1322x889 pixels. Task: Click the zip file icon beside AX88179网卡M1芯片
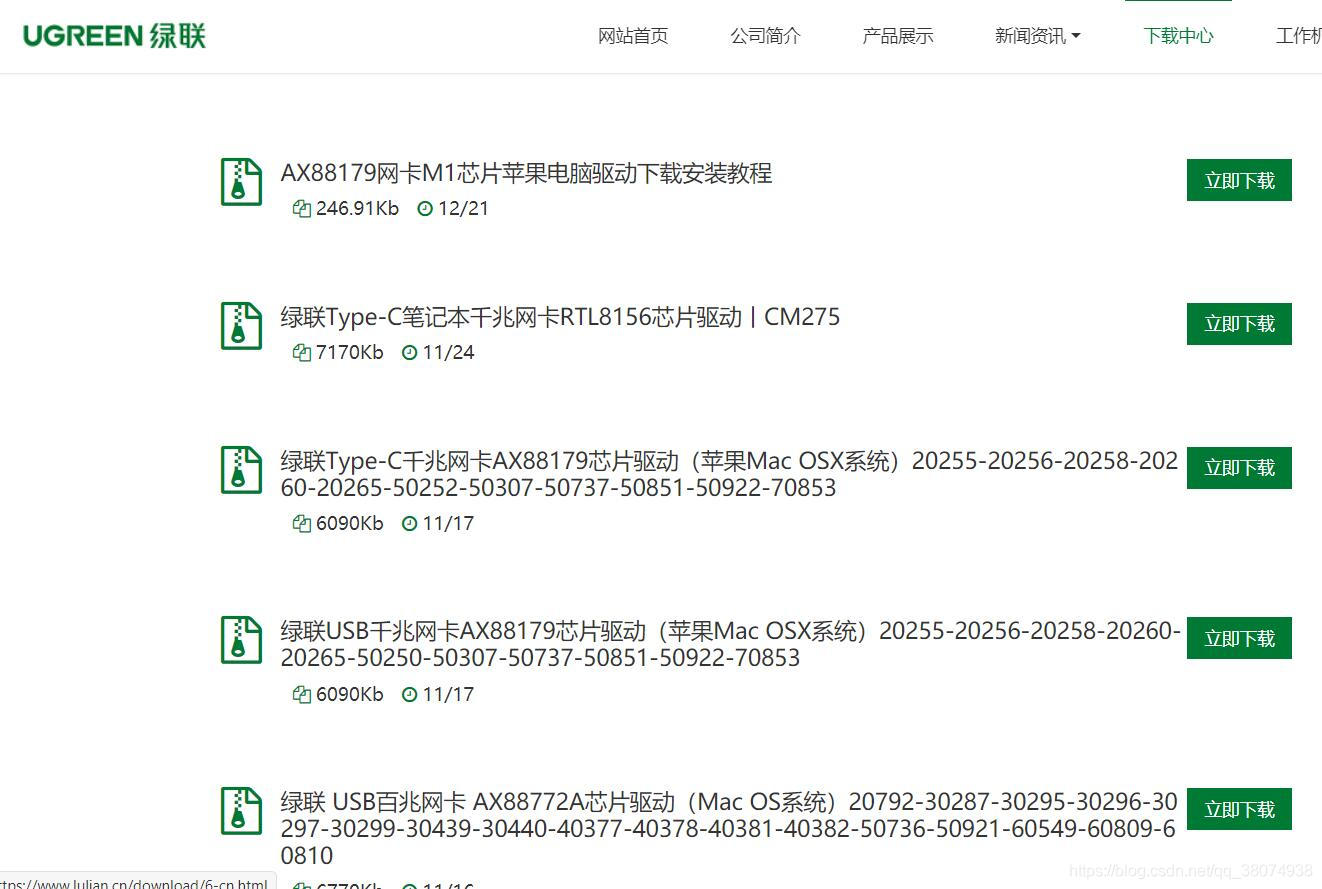point(241,182)
